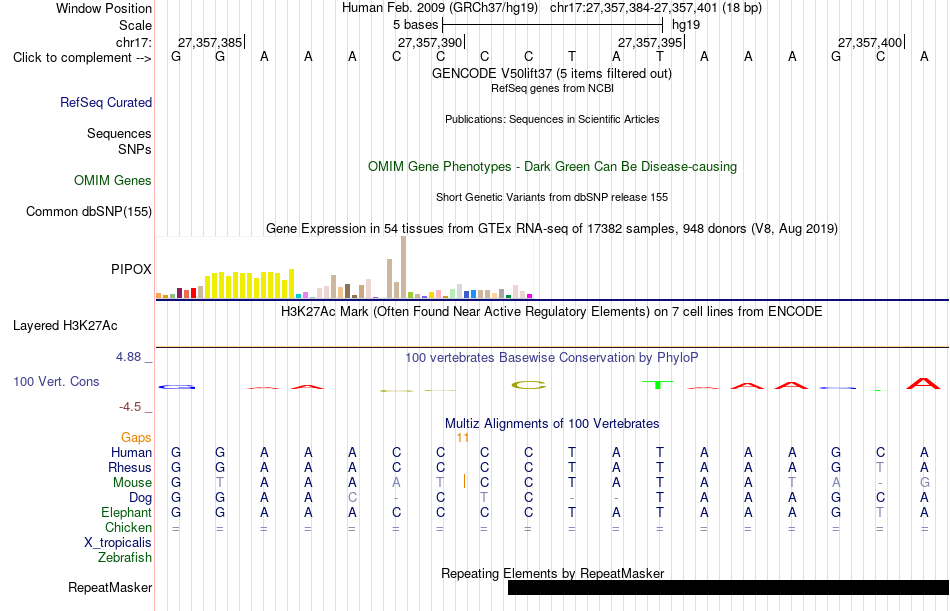Click the OMIM Gene Phenotypes title
Image resolution: width=950 pixels, height=611 pixels.
click(553, 167)
